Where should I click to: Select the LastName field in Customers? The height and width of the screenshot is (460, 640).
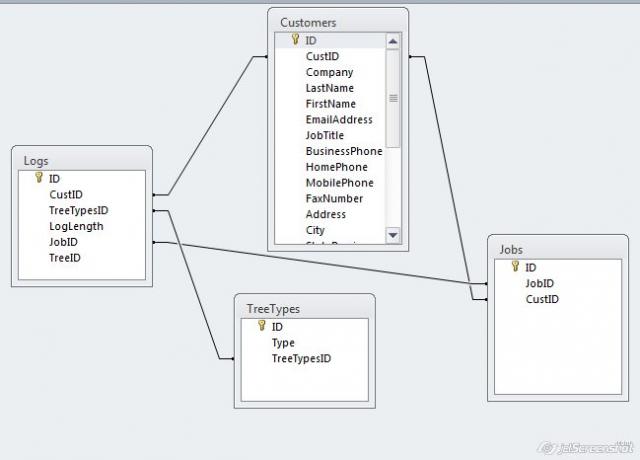tap(330, 88)
